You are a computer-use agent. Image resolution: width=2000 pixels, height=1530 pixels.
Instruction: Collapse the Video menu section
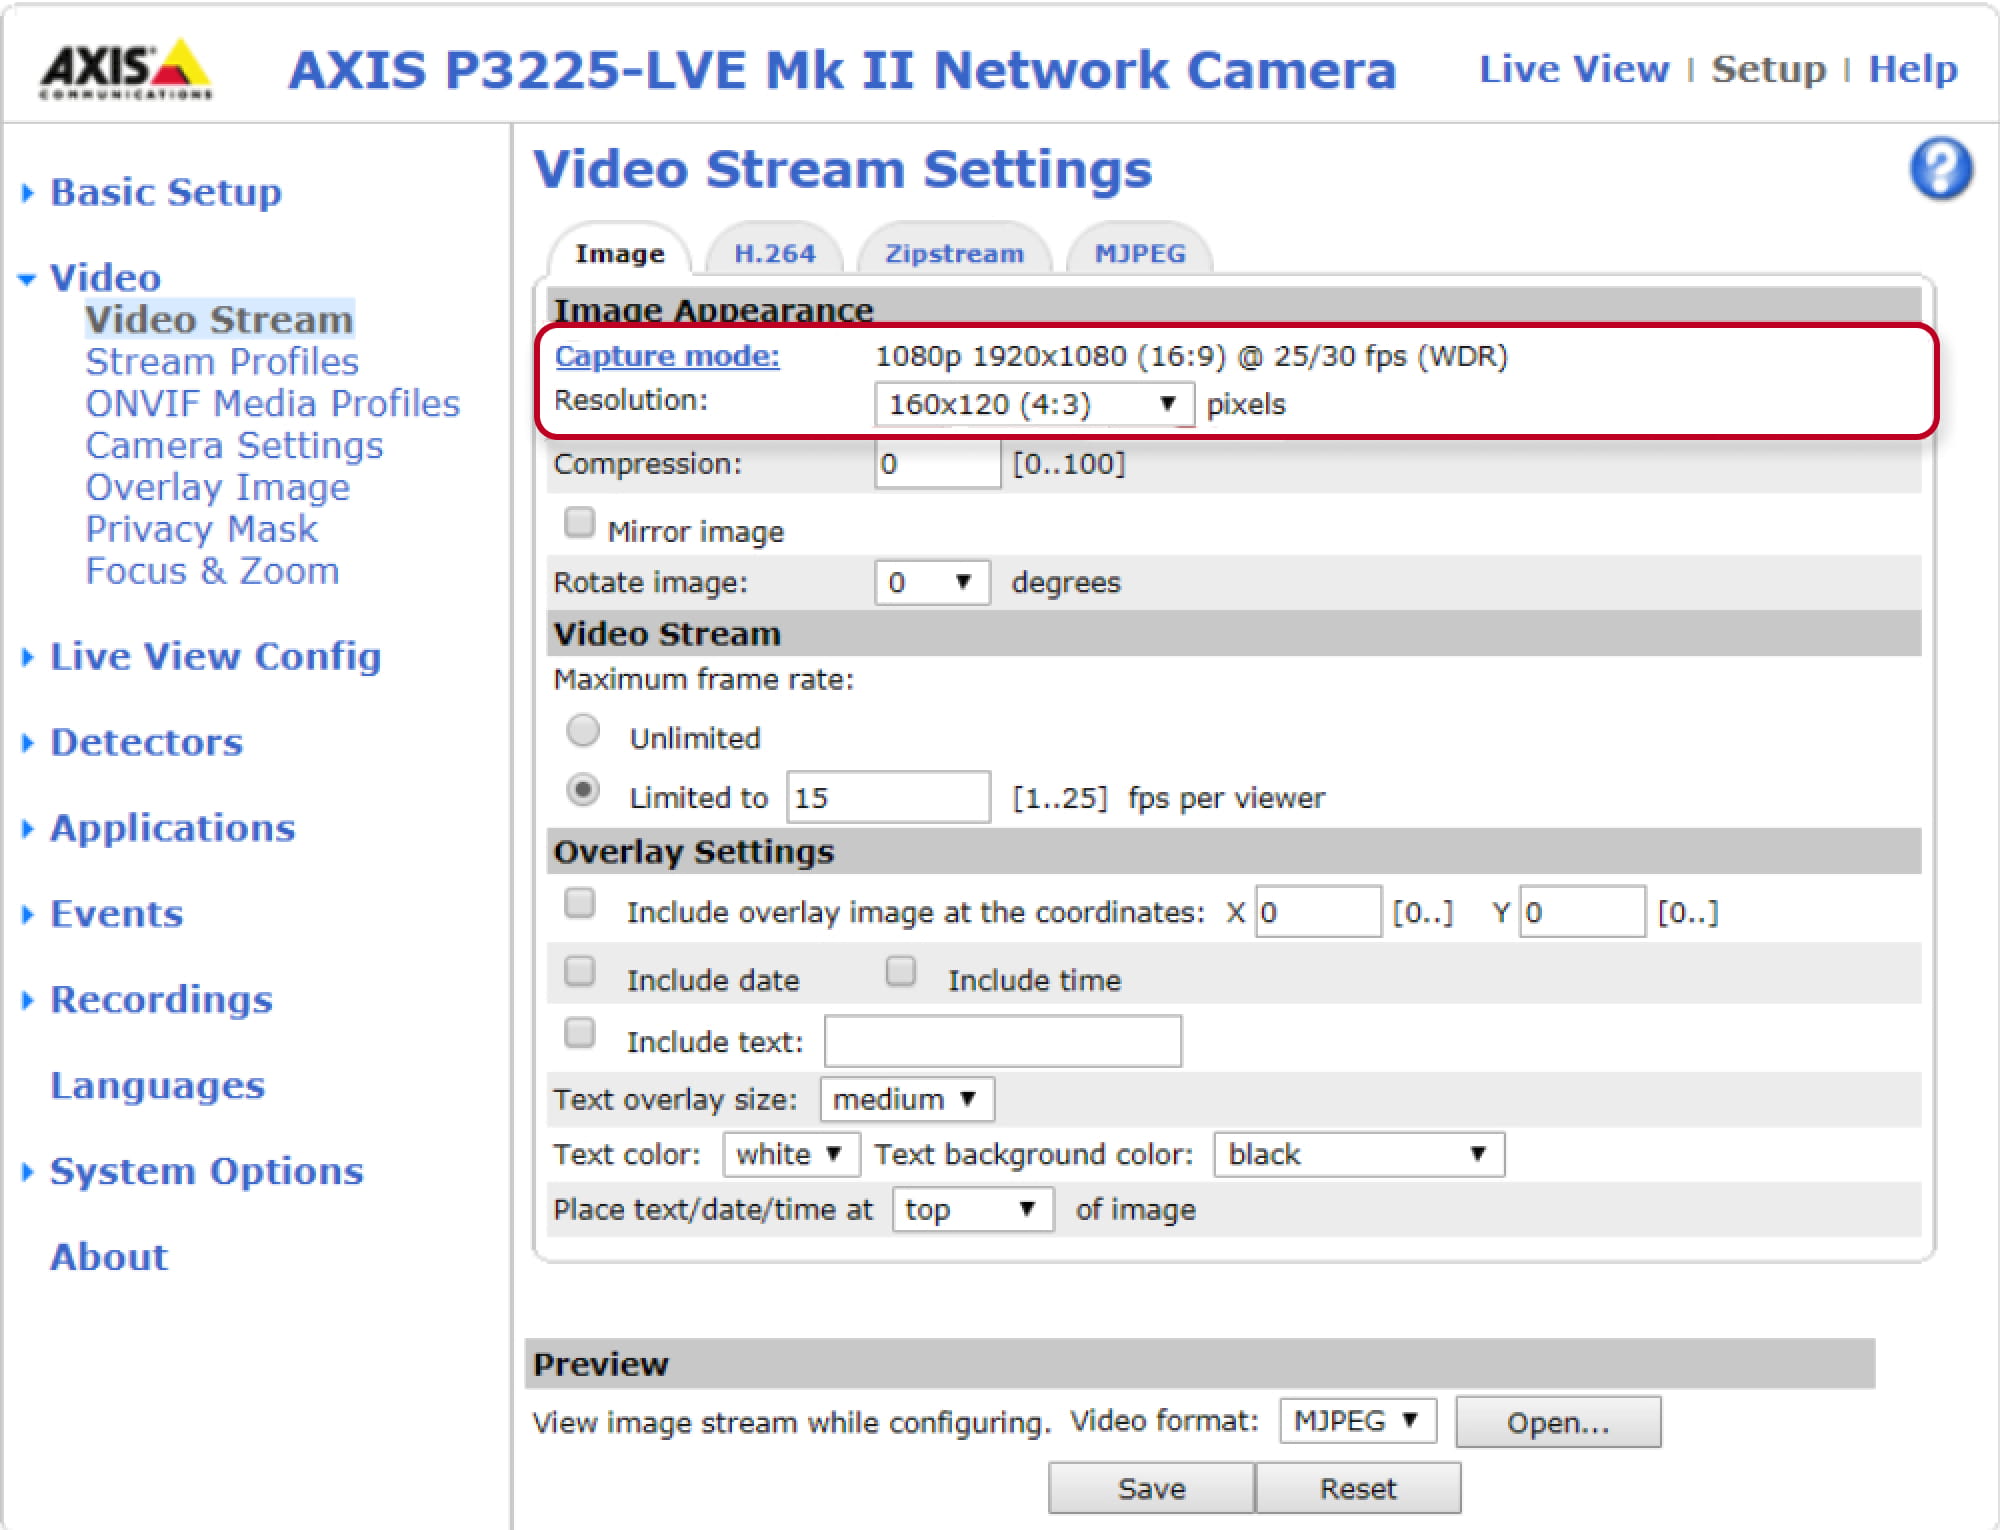click(28, 279)
